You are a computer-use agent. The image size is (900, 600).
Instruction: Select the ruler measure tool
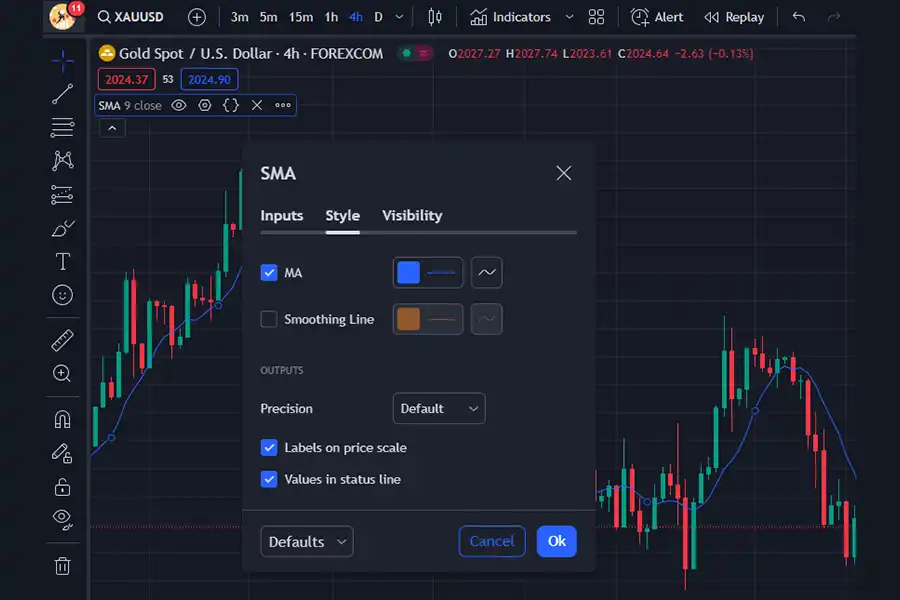coord(62,340)
